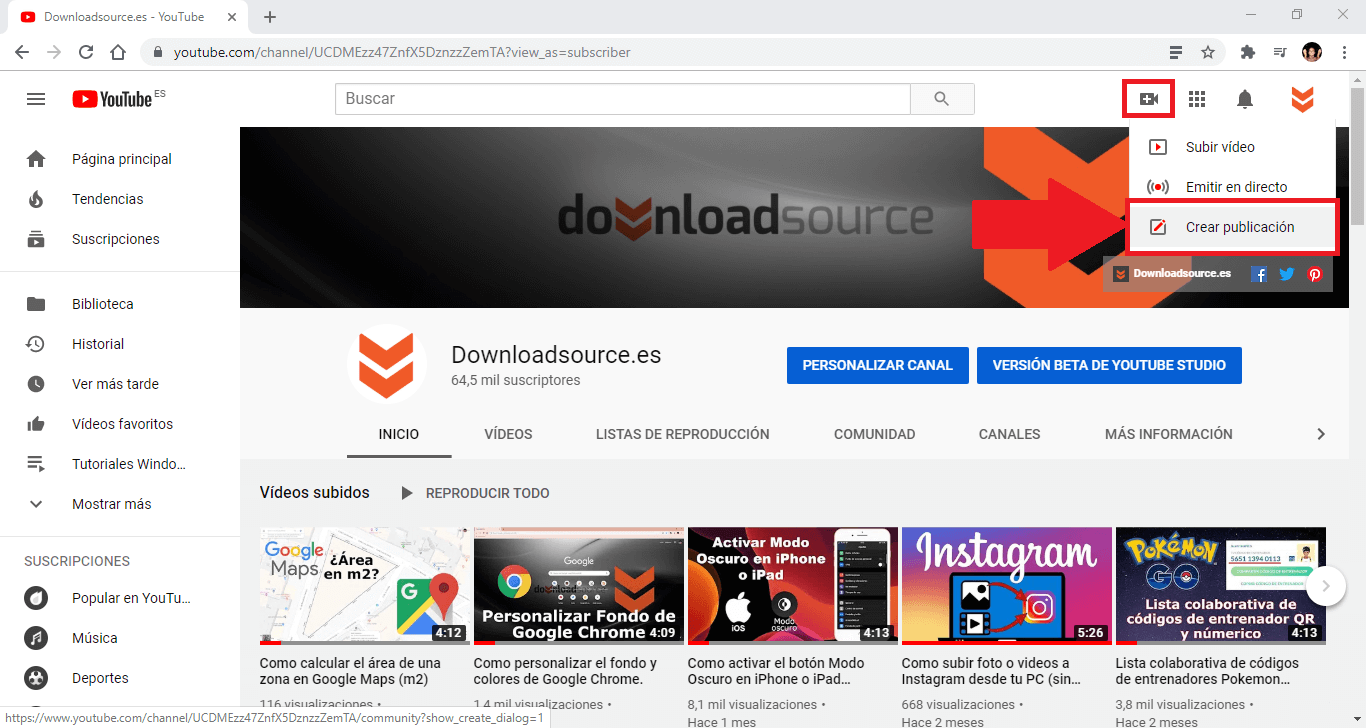Click the browser home icon

coord(118,52)
